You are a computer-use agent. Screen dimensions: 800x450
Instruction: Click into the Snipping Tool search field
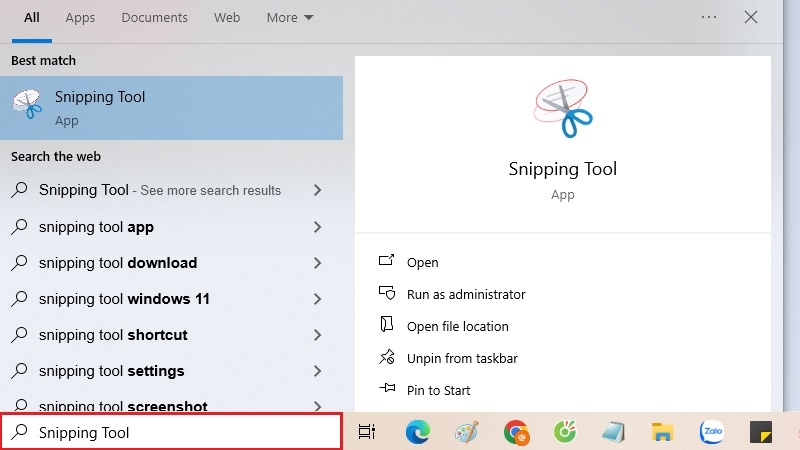171,432
